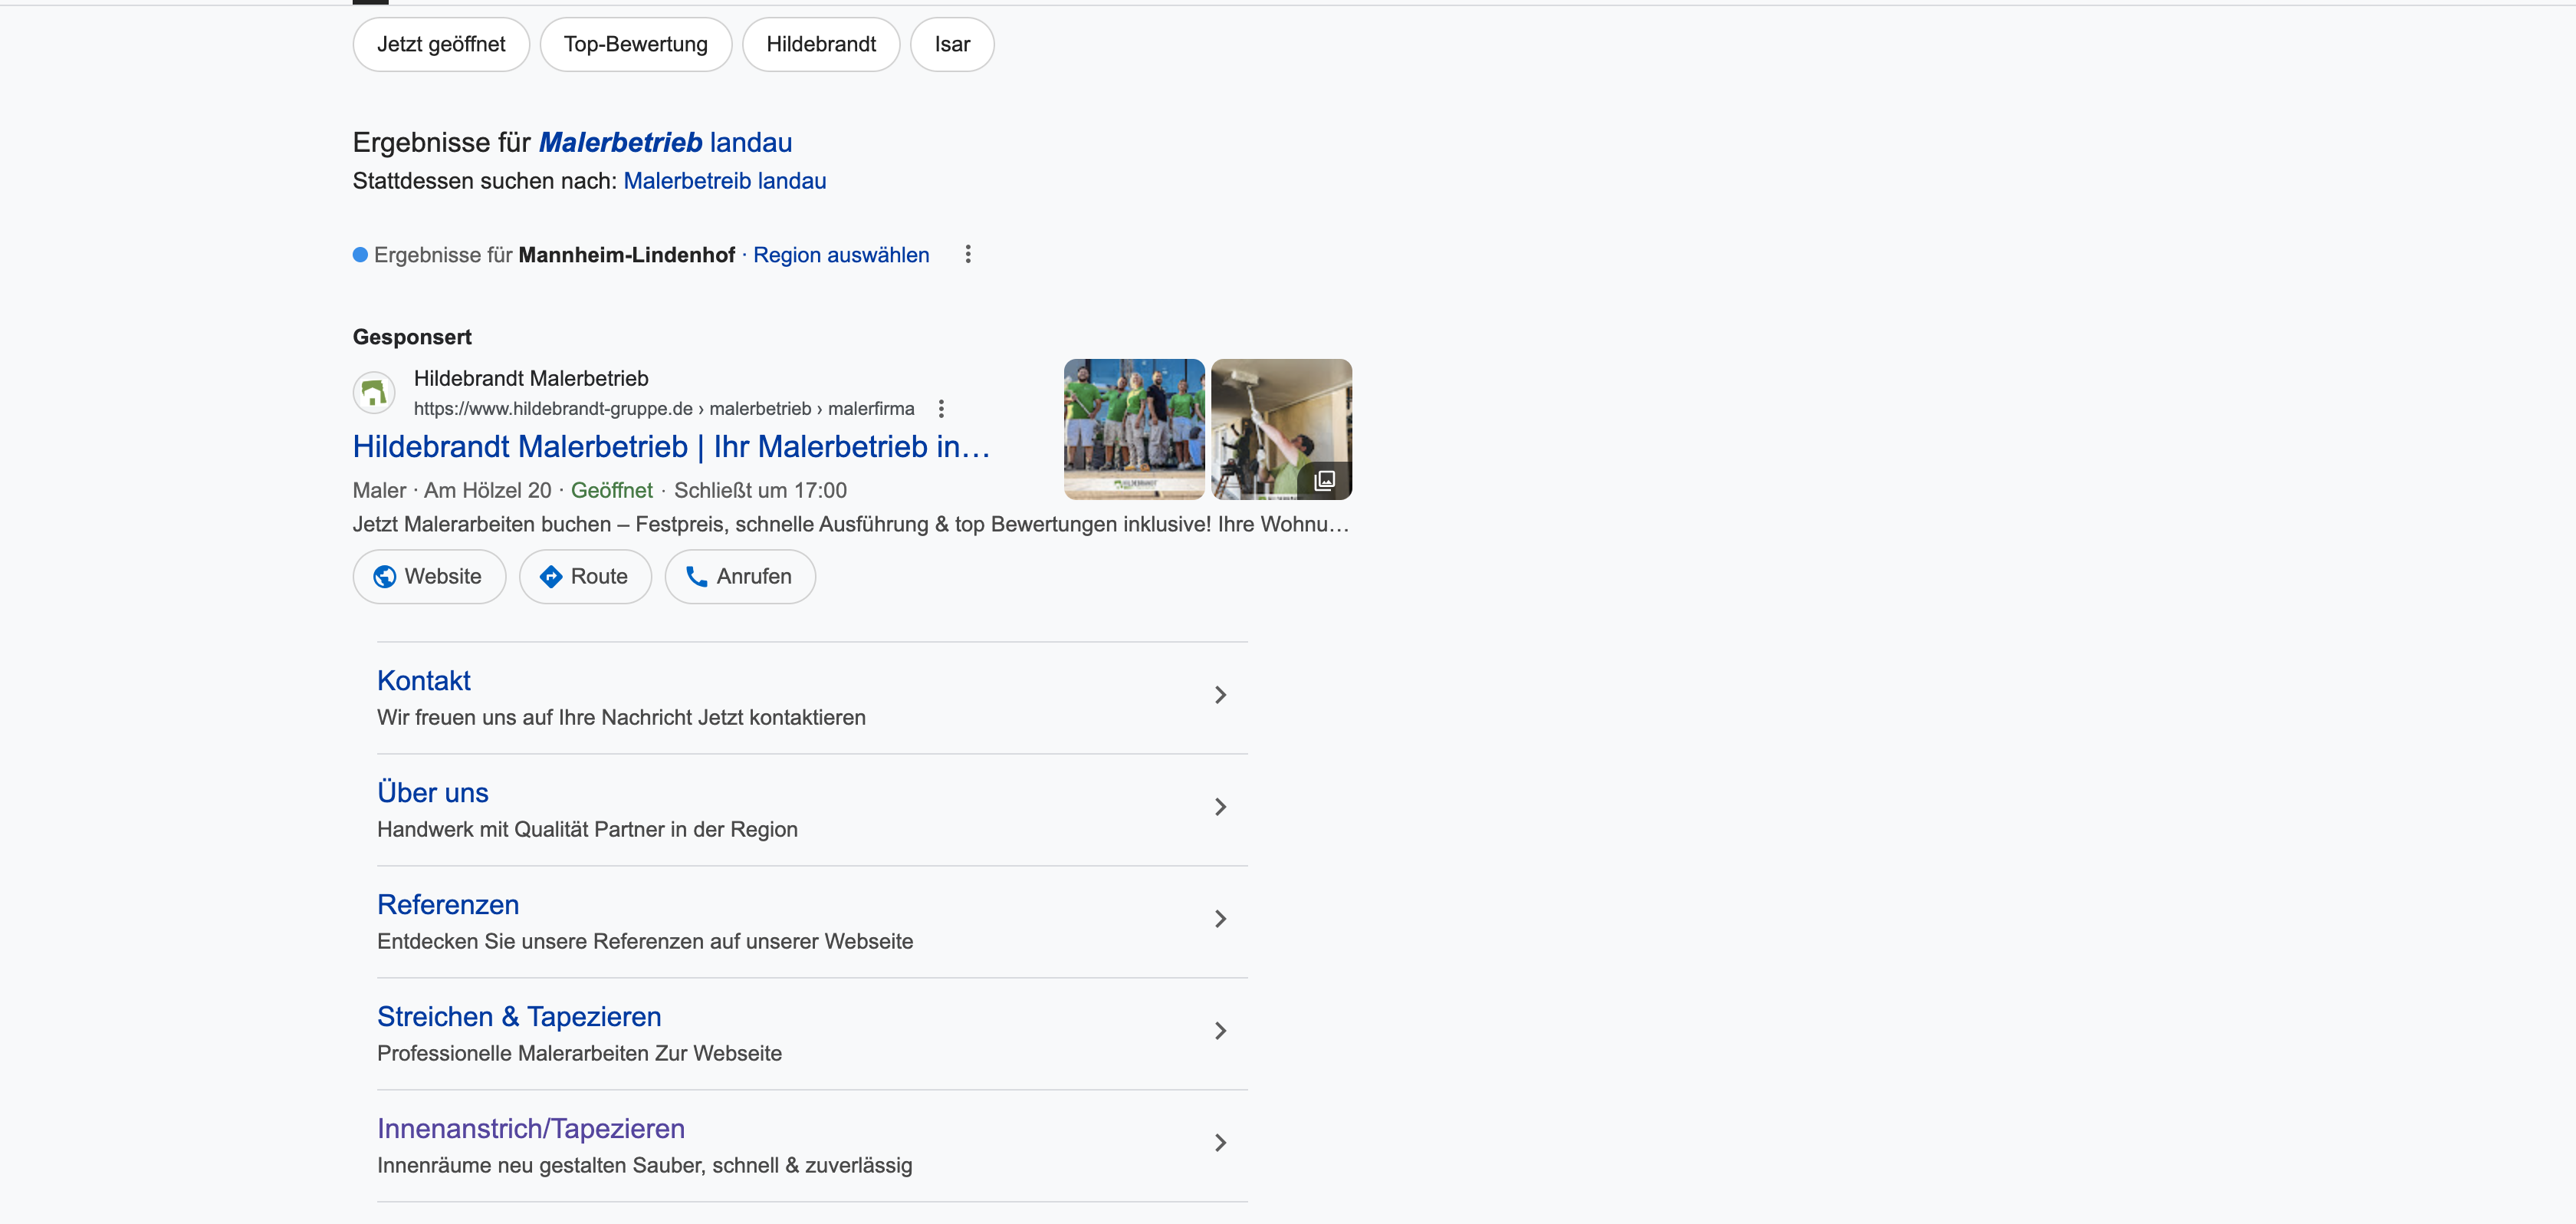Image resolution: width=2576 pixels, height=1224 pixels.
Task: Open three-dot menu next to Region auswählen
Action: click(967, 254)
